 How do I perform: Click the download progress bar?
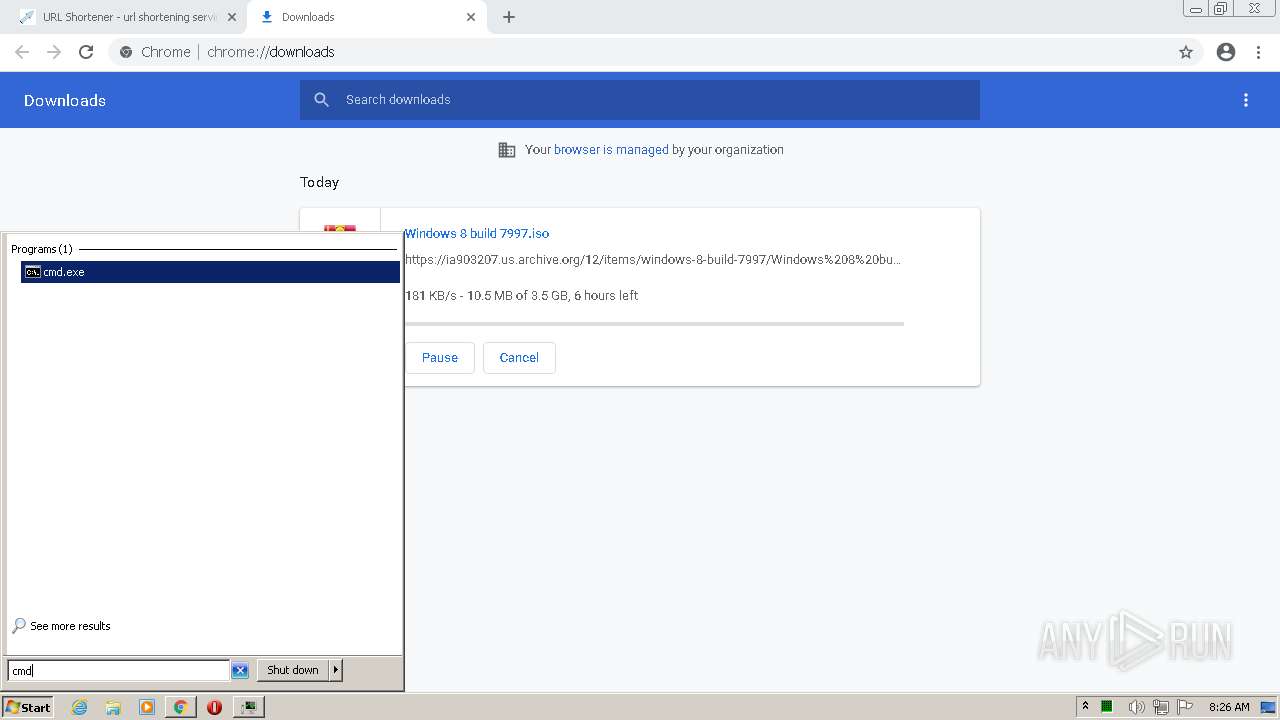click(x=654, y=324)
